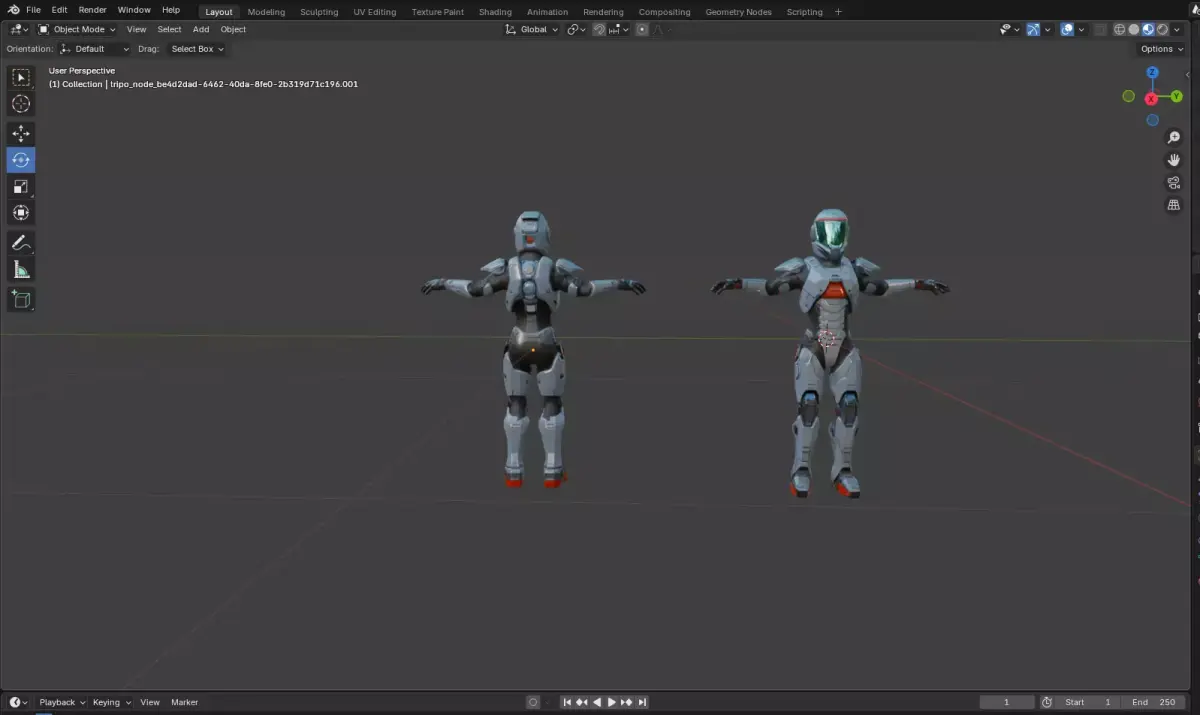Click the End frame field 250
The image size is (1200, 715).
point(1153,702)
